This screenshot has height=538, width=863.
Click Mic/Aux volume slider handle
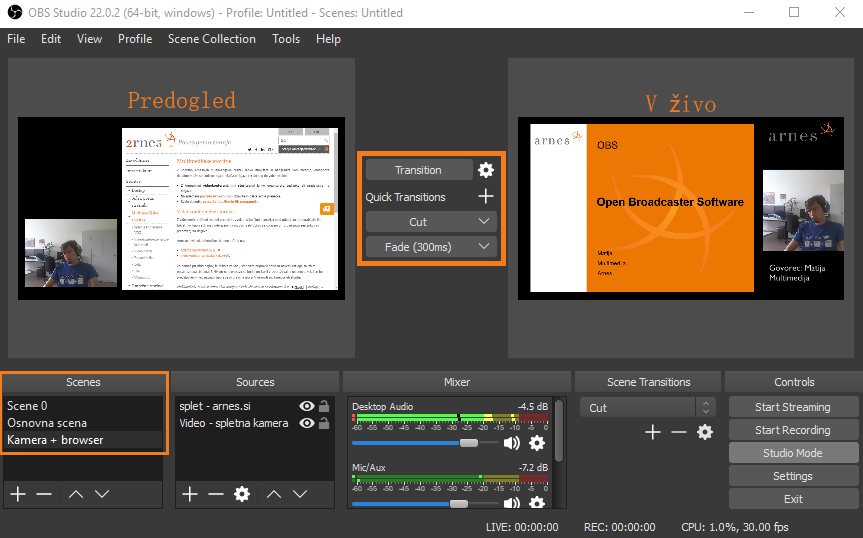tap(458, 503)
